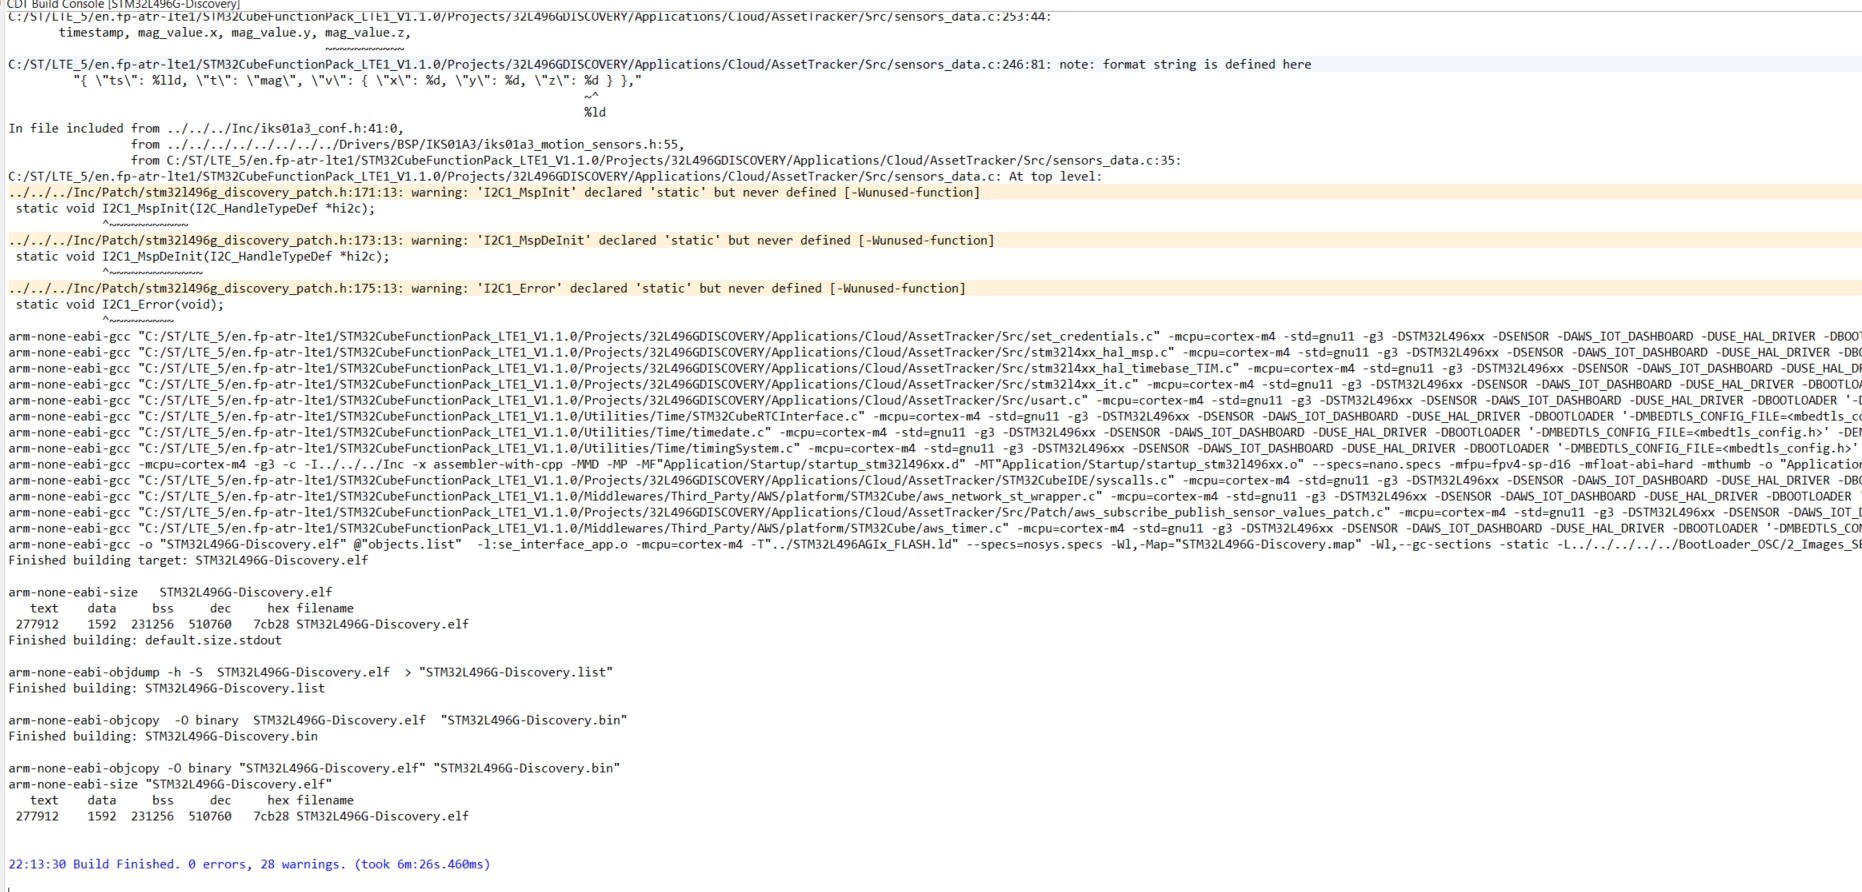Click the gcc compile line for set_credentials.c

935,336
